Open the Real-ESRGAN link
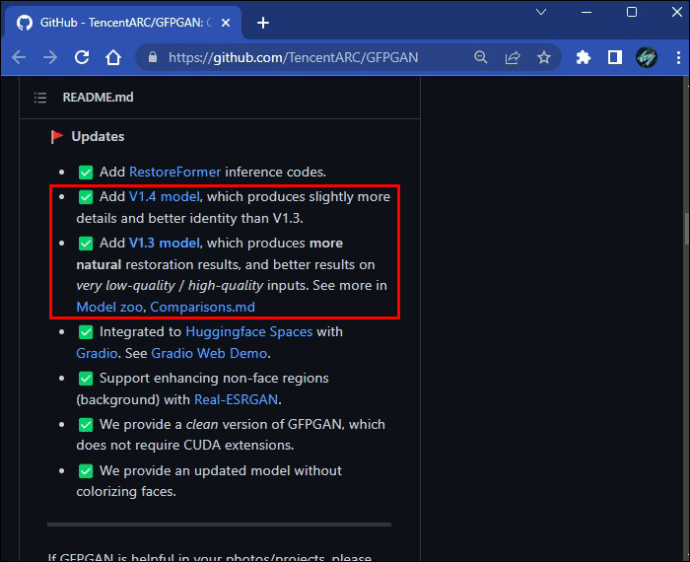 coord(236,399)
